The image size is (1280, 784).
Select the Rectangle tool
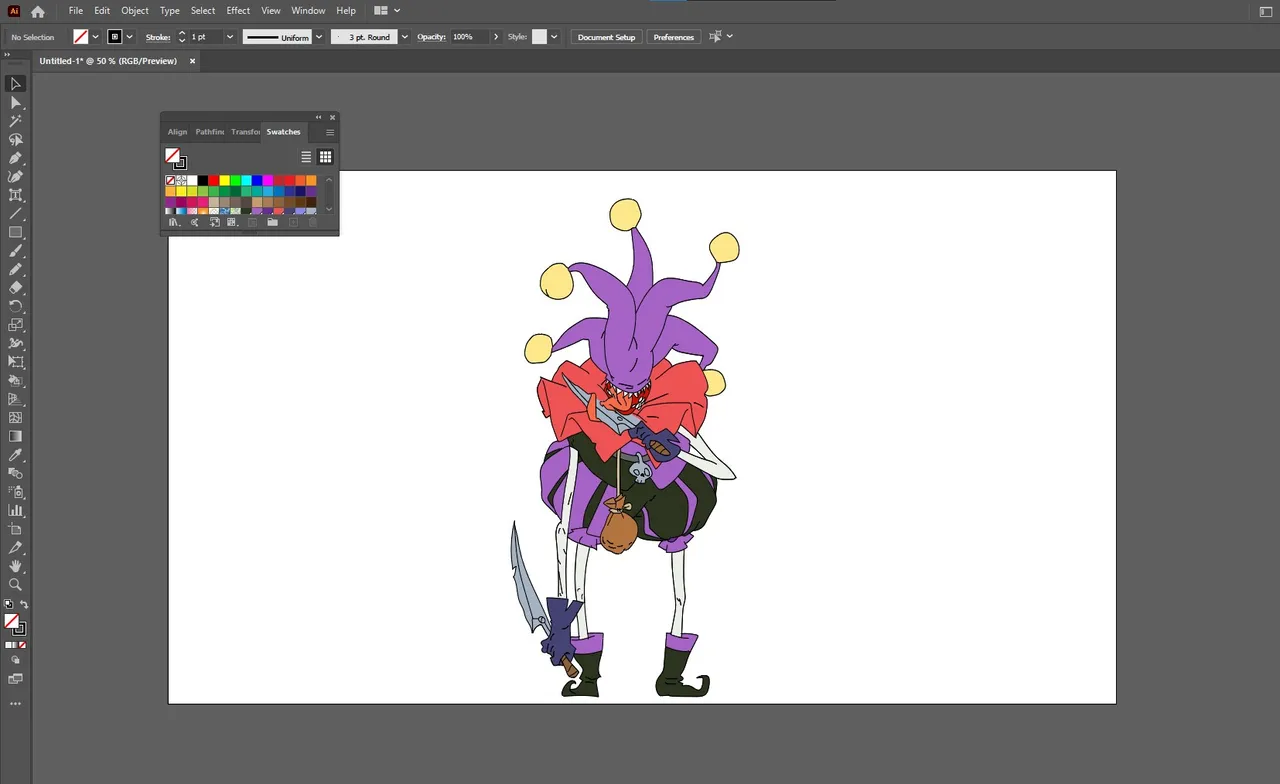(x=15, y=232)
